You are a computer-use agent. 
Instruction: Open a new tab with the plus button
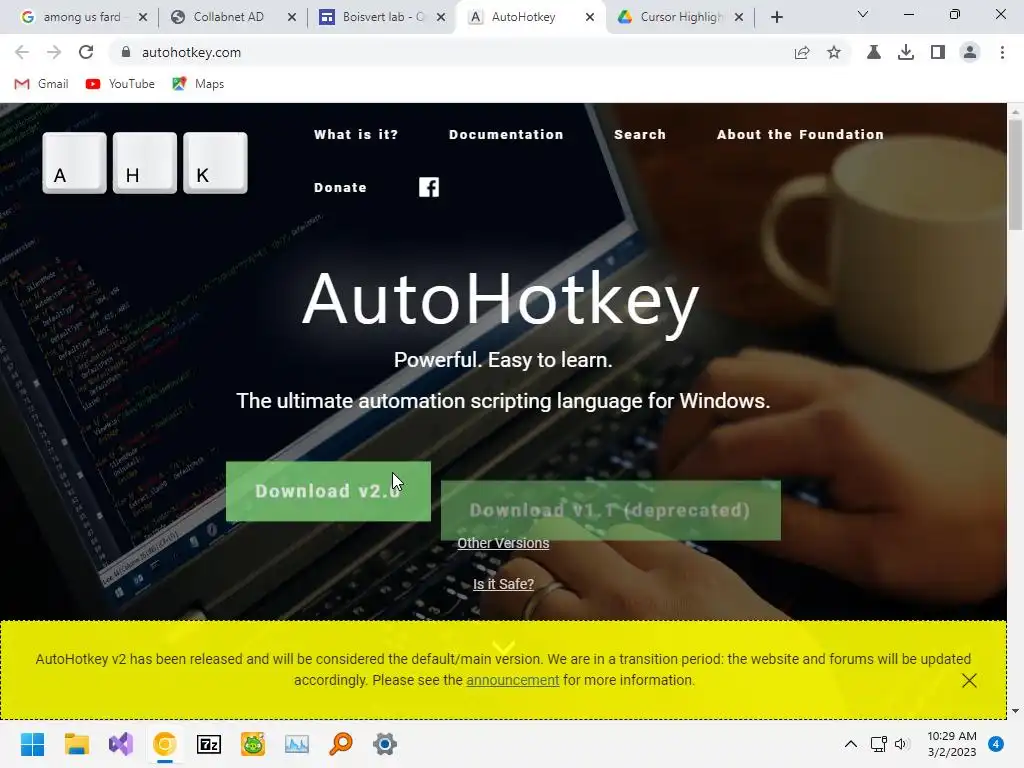(776, 17)
